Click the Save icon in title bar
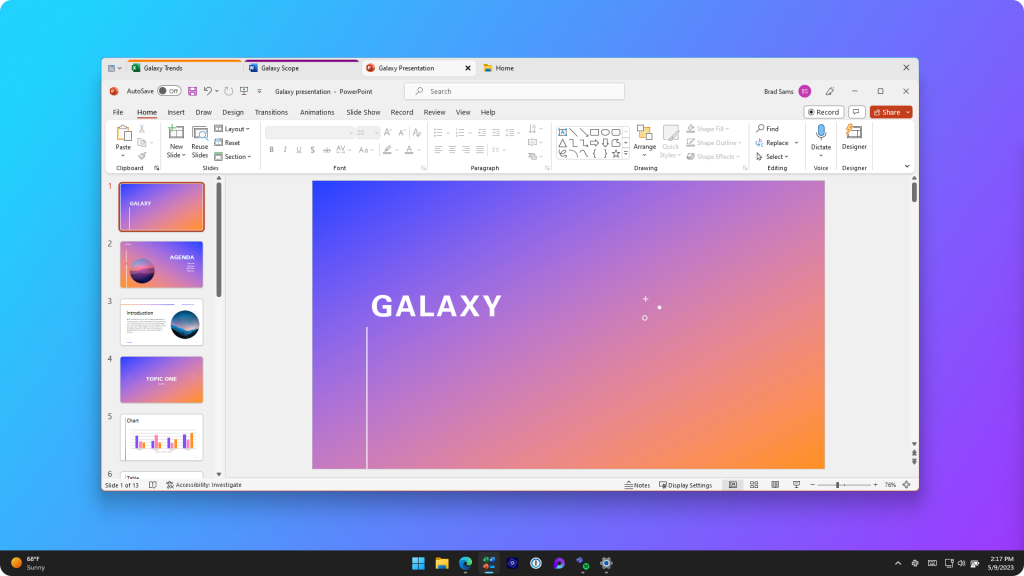Viewport: 1024px width, 576px height. click(x=192, y=91)
